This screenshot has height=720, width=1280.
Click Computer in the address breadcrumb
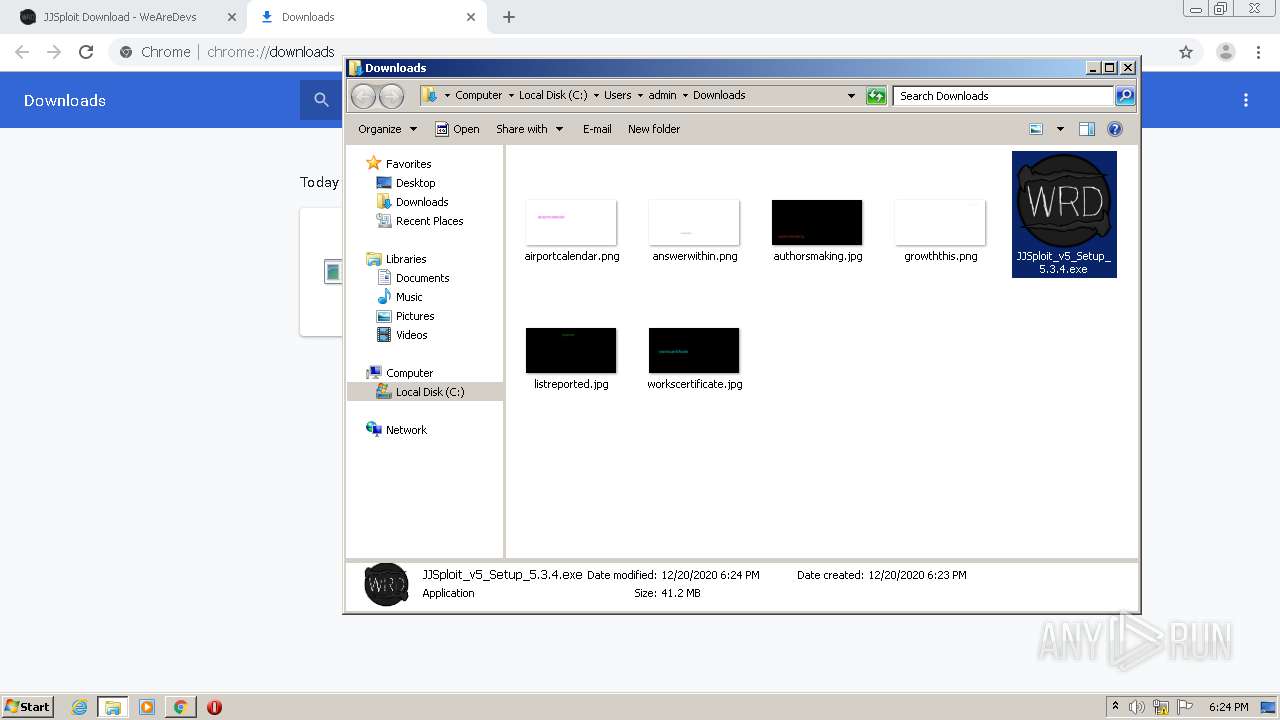pyautogui.click(x=478, y=96)
